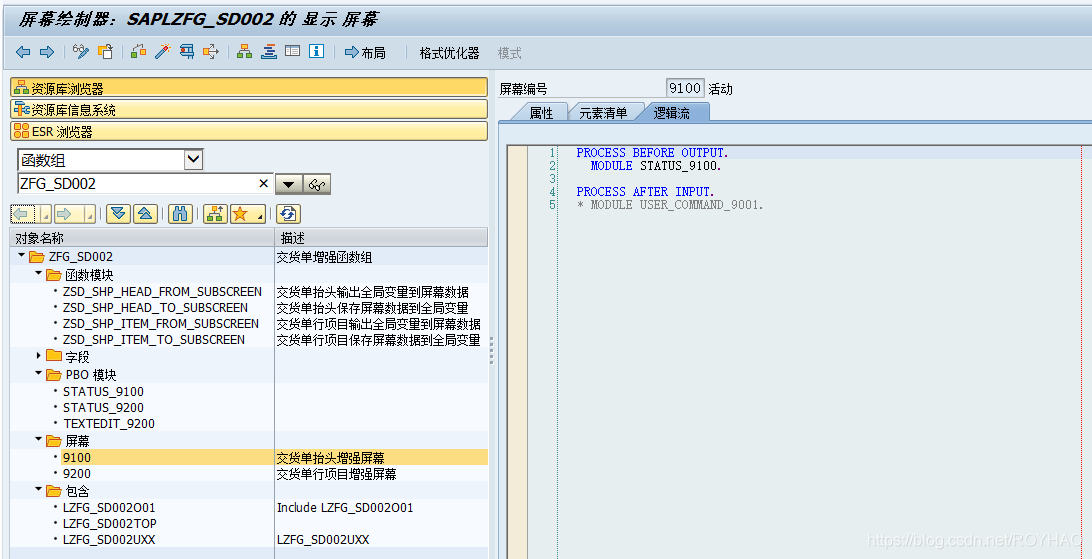Click the tree navigation Back arrow

23,214
